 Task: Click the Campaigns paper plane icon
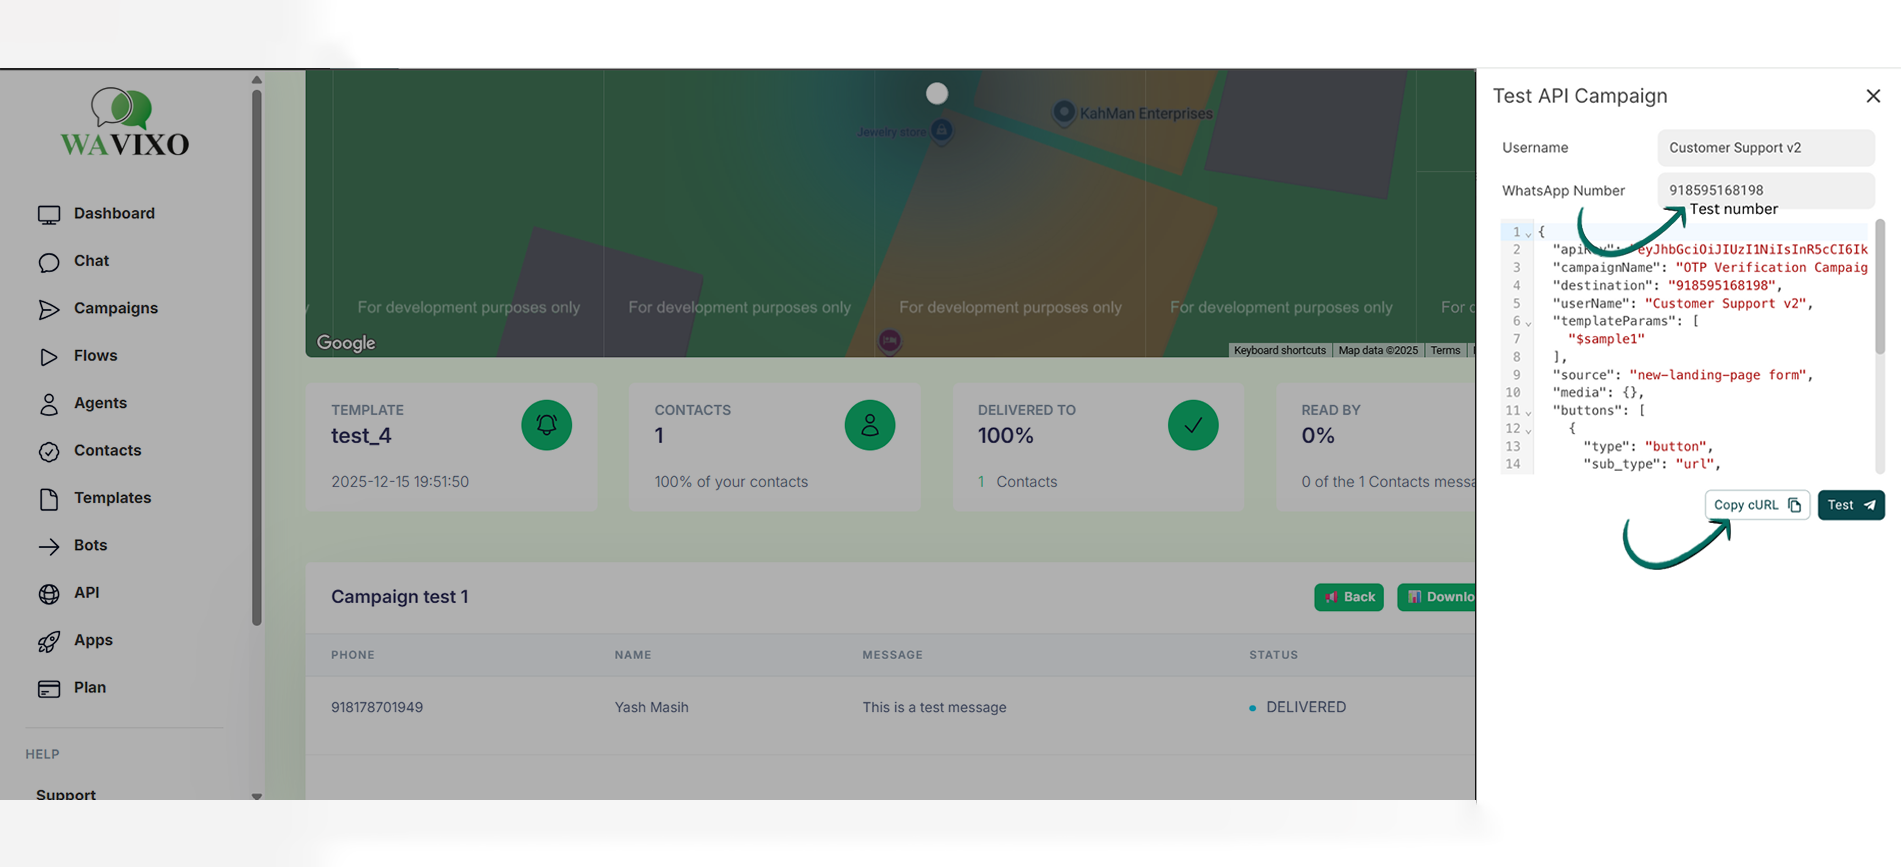(49, 310)
